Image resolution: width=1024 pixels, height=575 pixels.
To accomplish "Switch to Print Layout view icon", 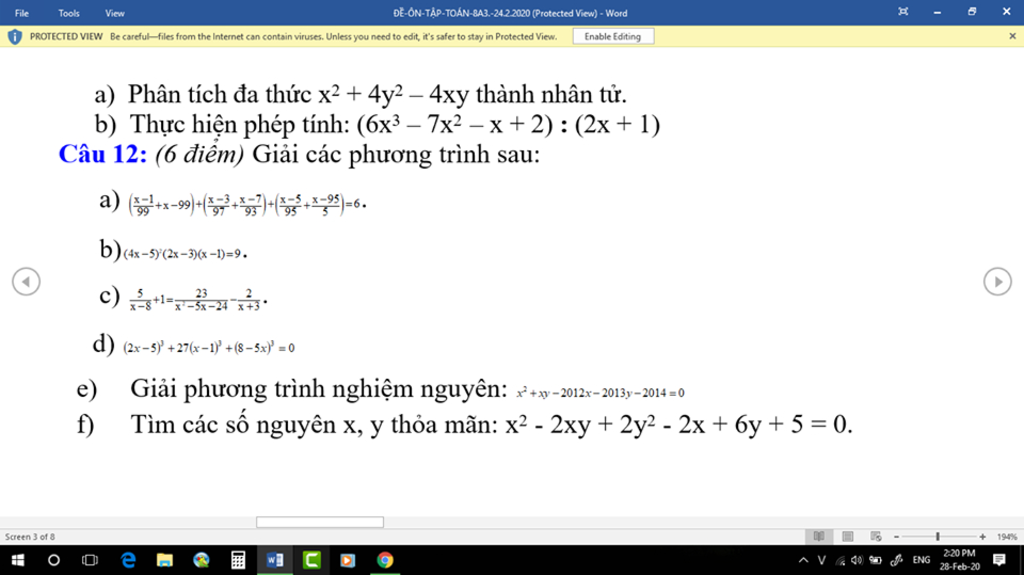I will [848, 536].
